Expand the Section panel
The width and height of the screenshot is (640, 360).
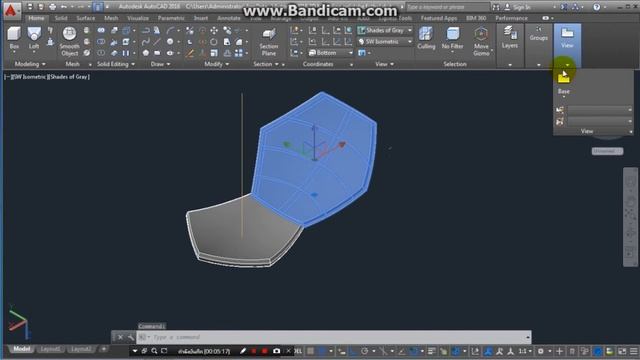[x=266, y=64]
